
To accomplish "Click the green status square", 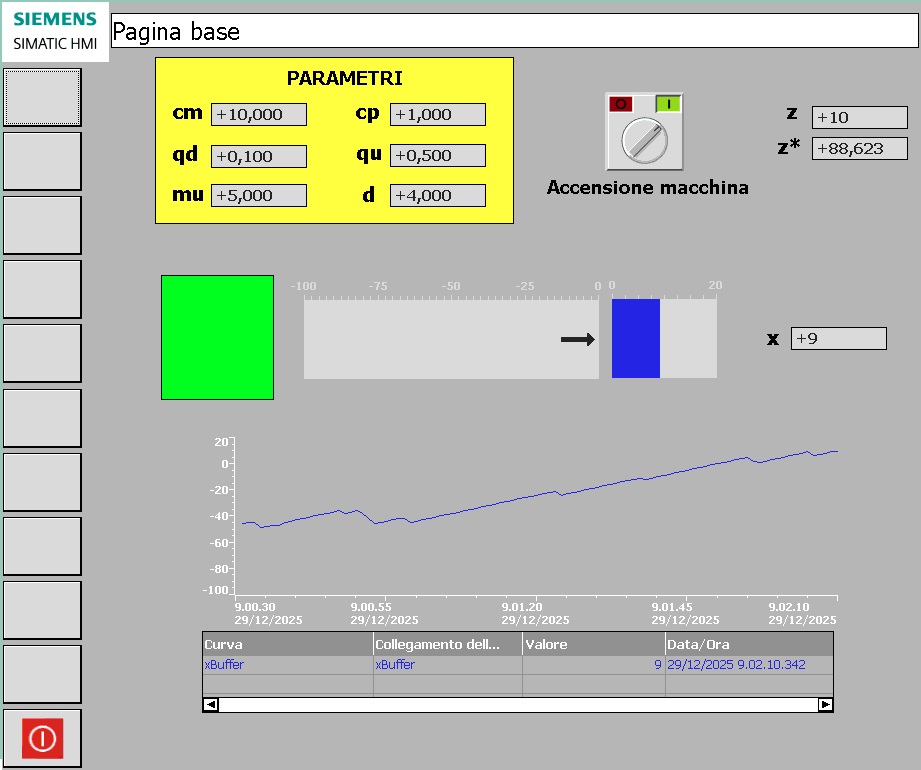I will tap(217, 337).
